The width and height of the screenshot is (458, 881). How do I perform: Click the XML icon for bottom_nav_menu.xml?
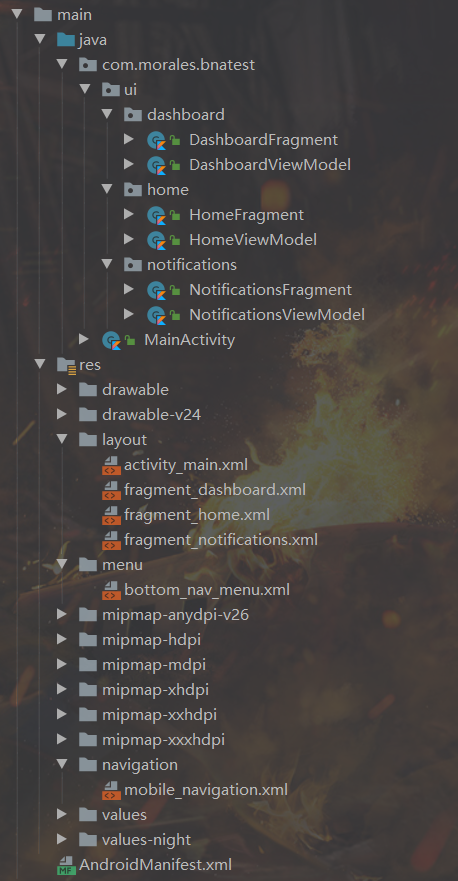point(111,590)
